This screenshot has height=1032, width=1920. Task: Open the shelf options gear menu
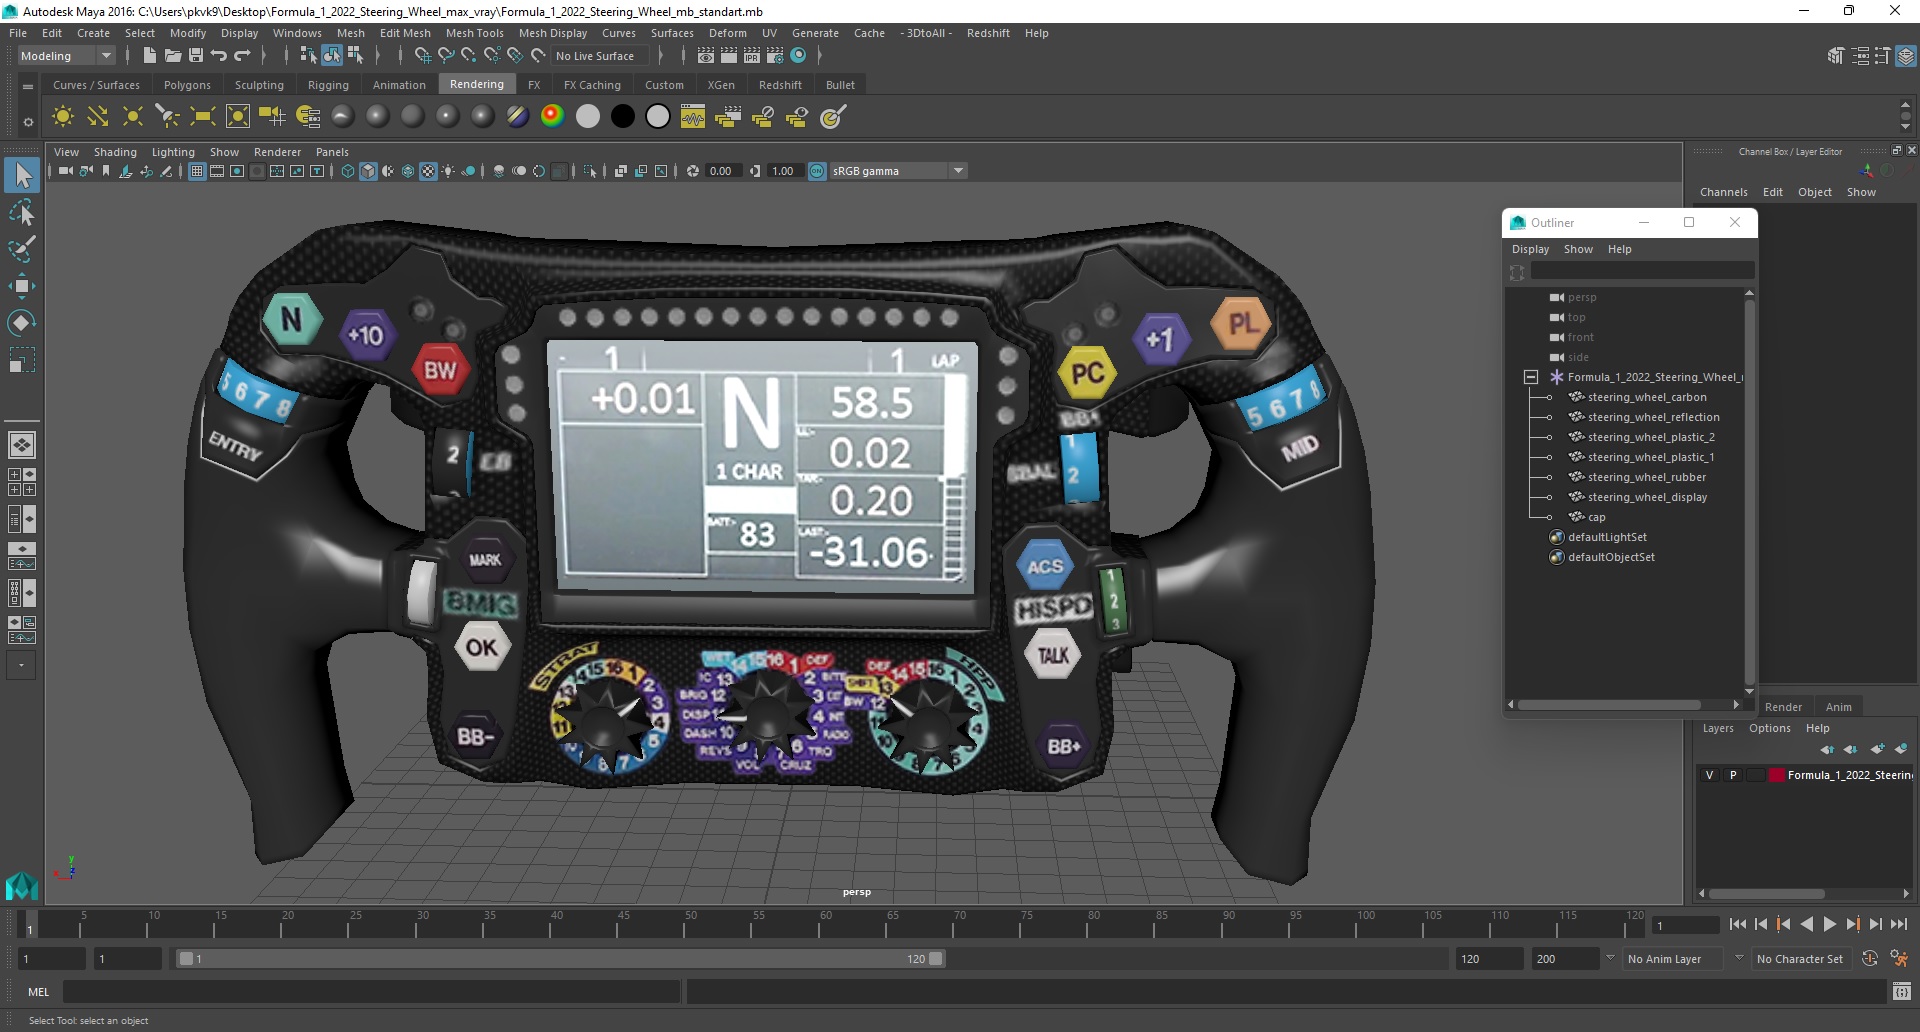point(28,122)
